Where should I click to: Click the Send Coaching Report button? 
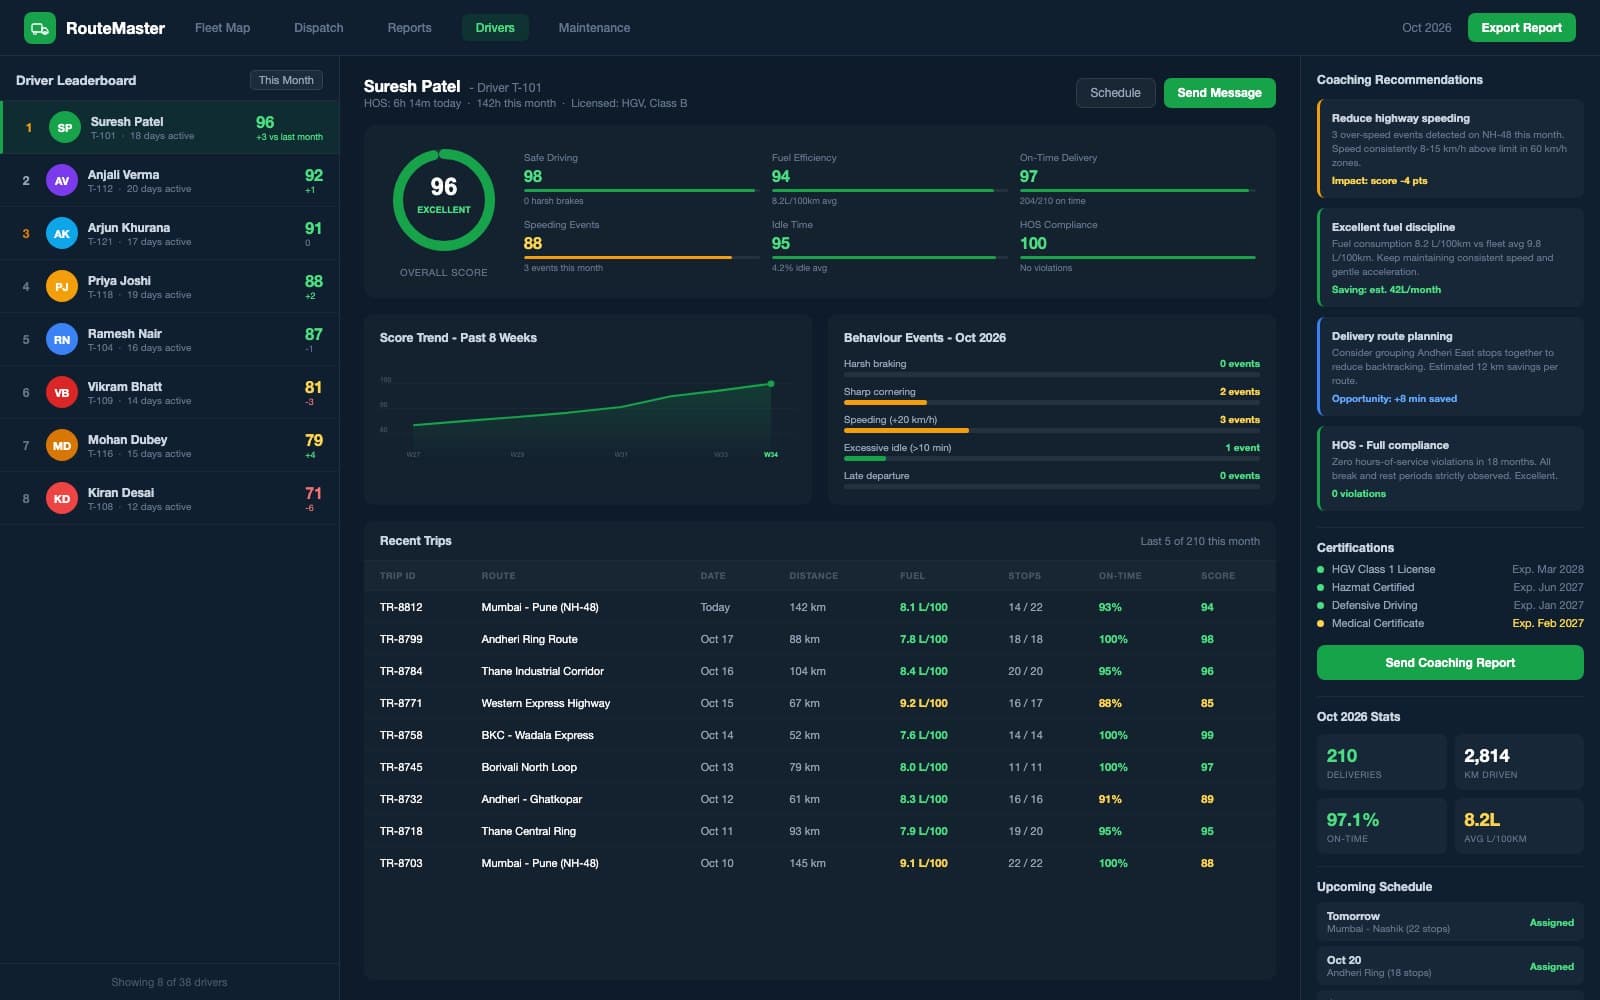(1450, 663)
